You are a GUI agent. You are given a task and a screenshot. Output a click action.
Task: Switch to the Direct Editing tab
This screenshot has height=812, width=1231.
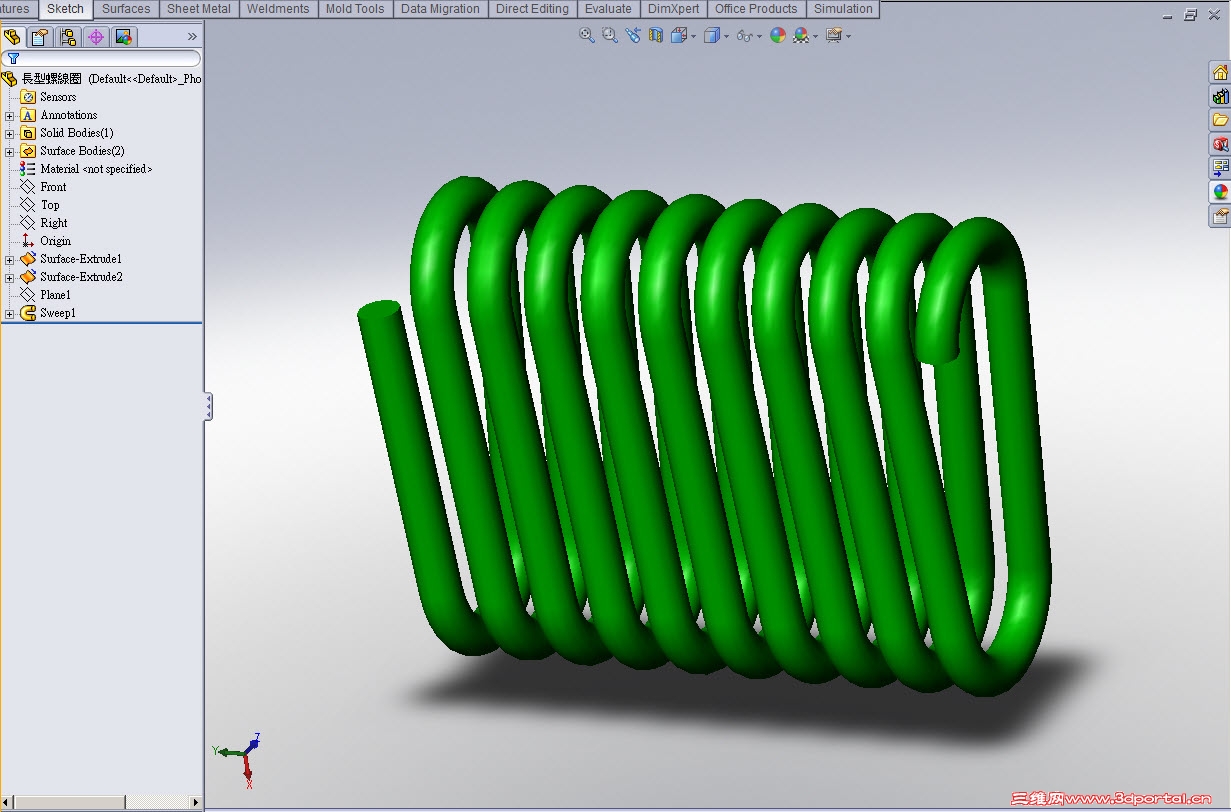point(532,9)
